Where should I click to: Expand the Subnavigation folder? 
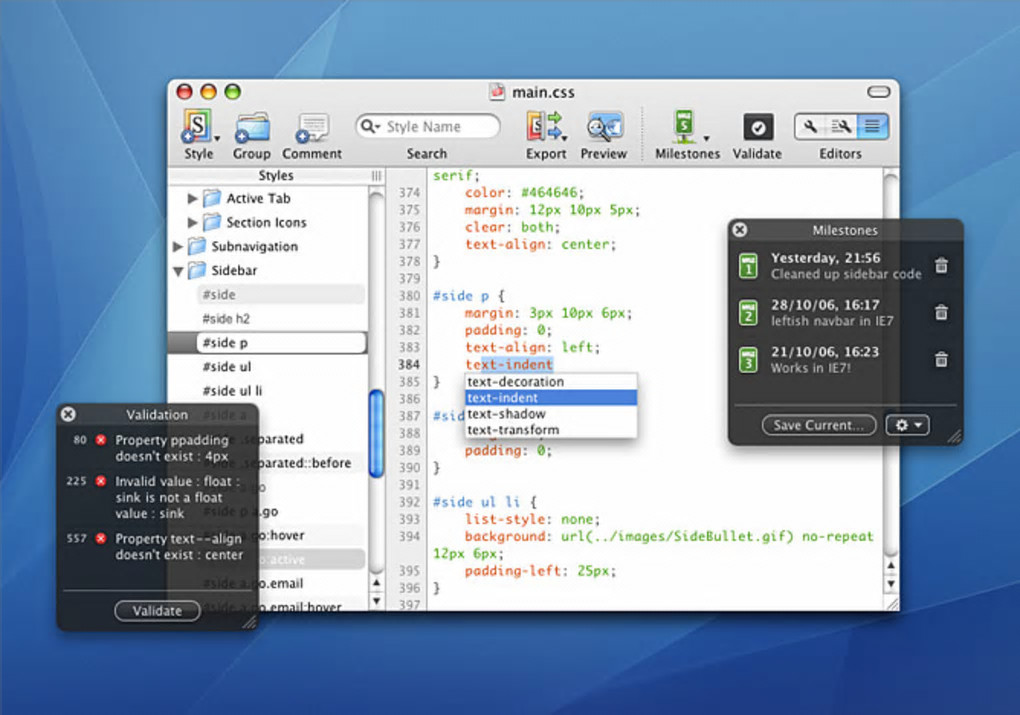coord(178,246)
